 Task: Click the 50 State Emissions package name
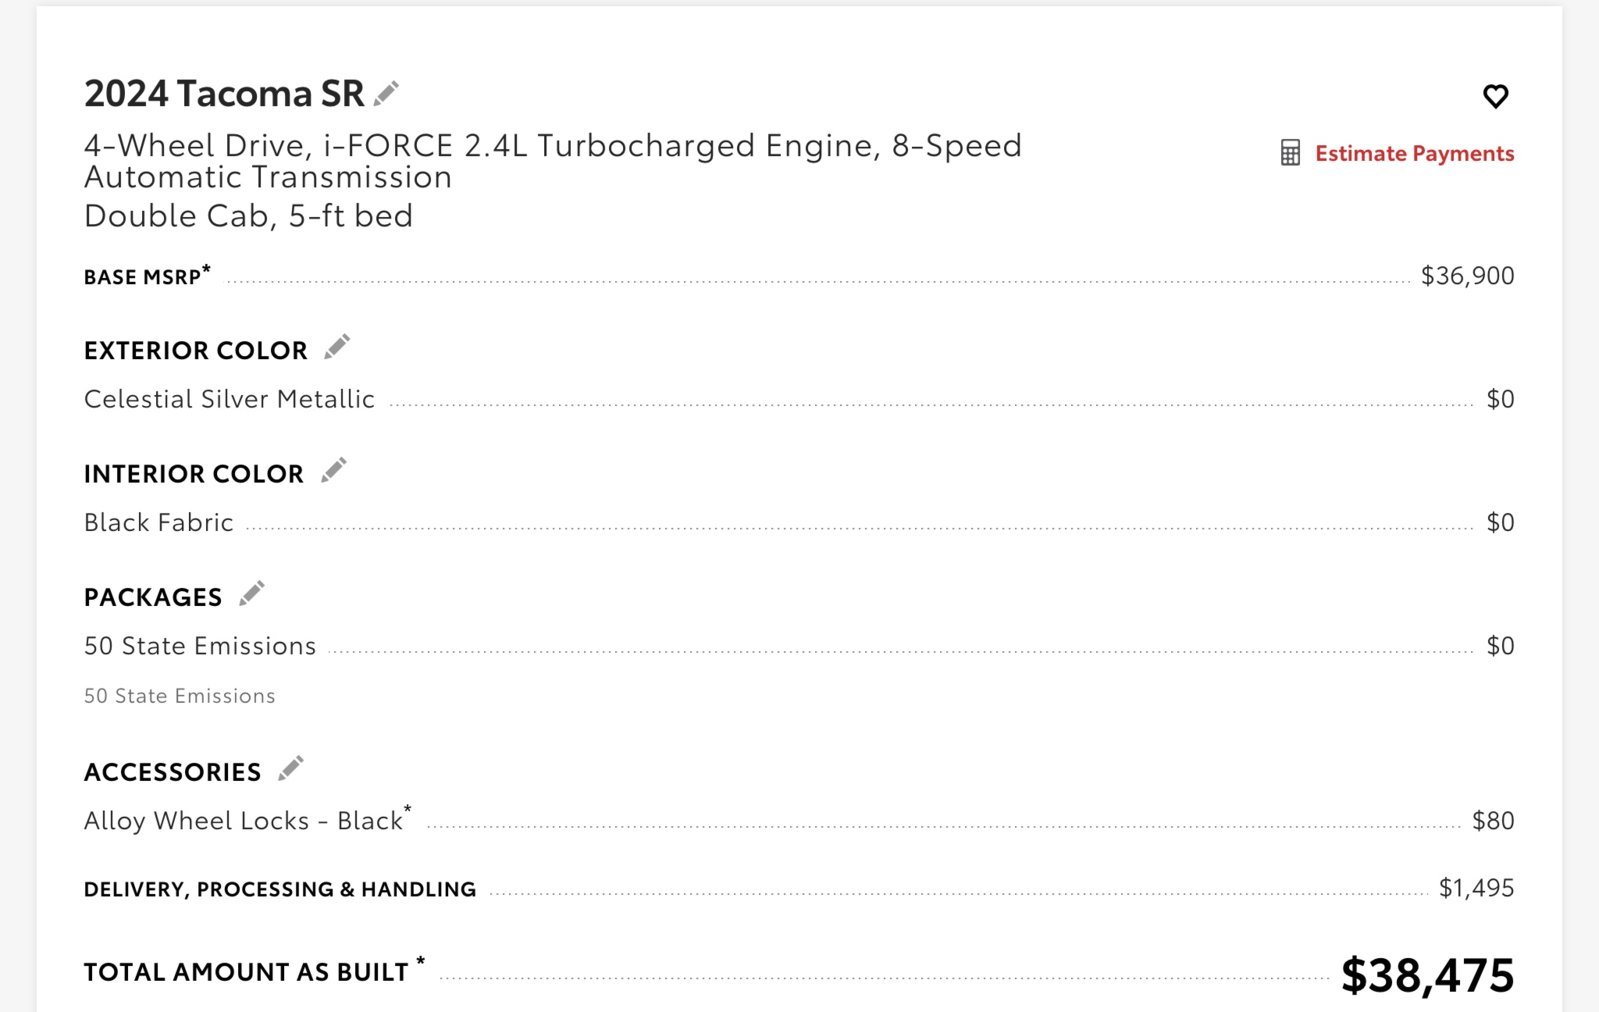pyautogui.click(x=200, y=646)
